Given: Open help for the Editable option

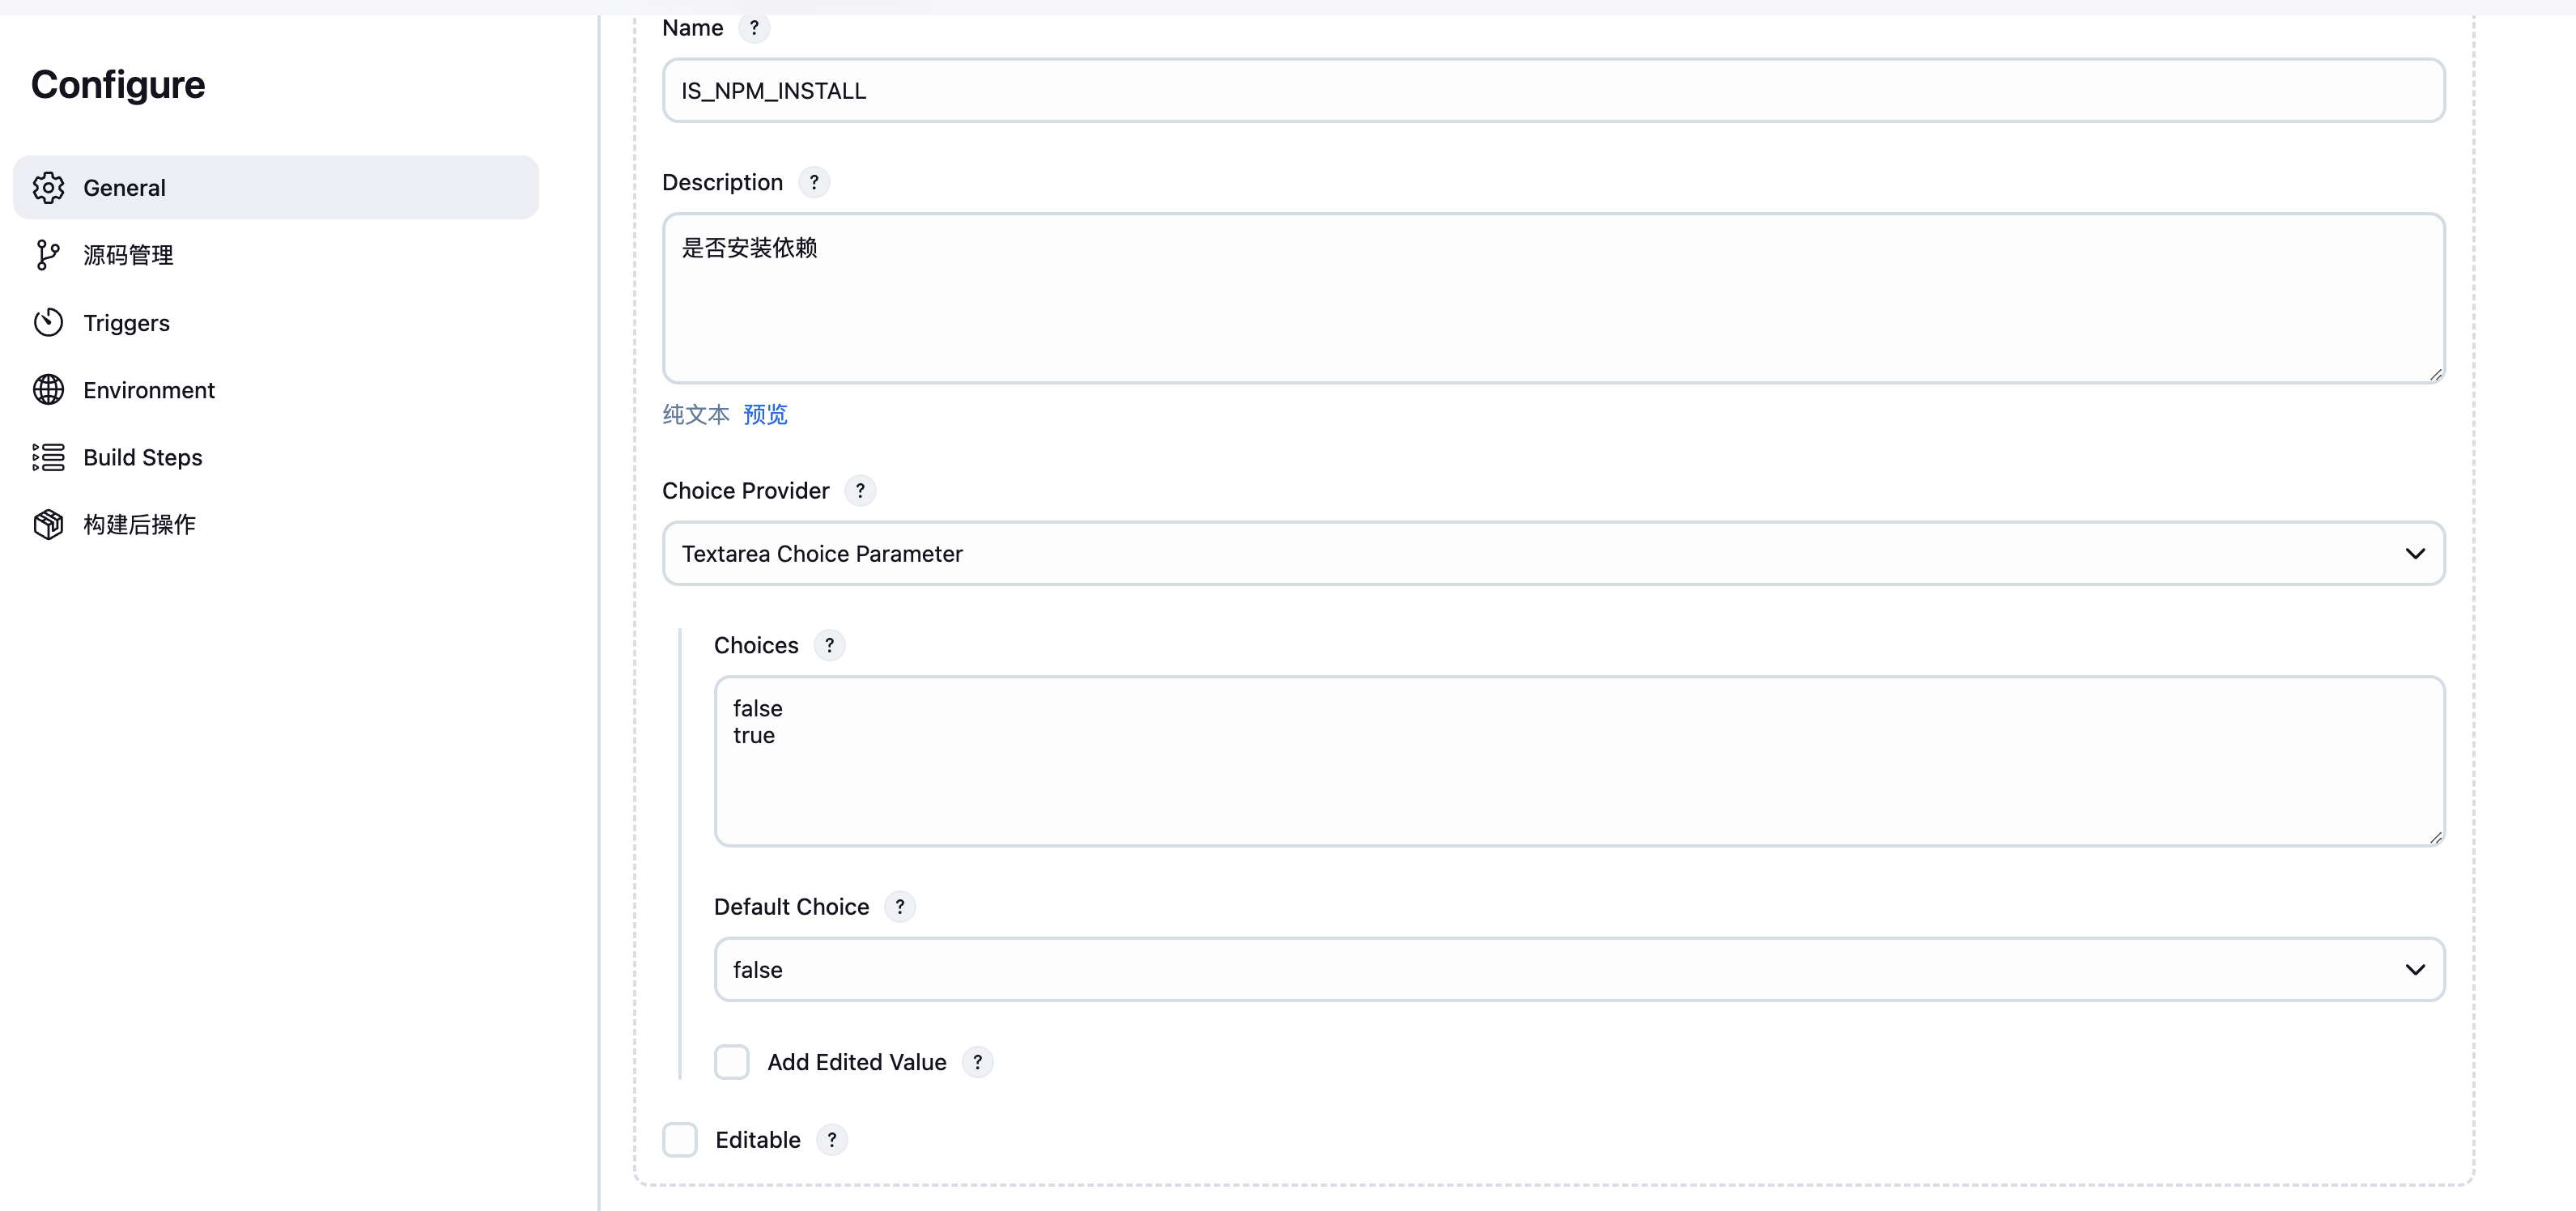Looking at the screenshot, I should click(831, 1140).
